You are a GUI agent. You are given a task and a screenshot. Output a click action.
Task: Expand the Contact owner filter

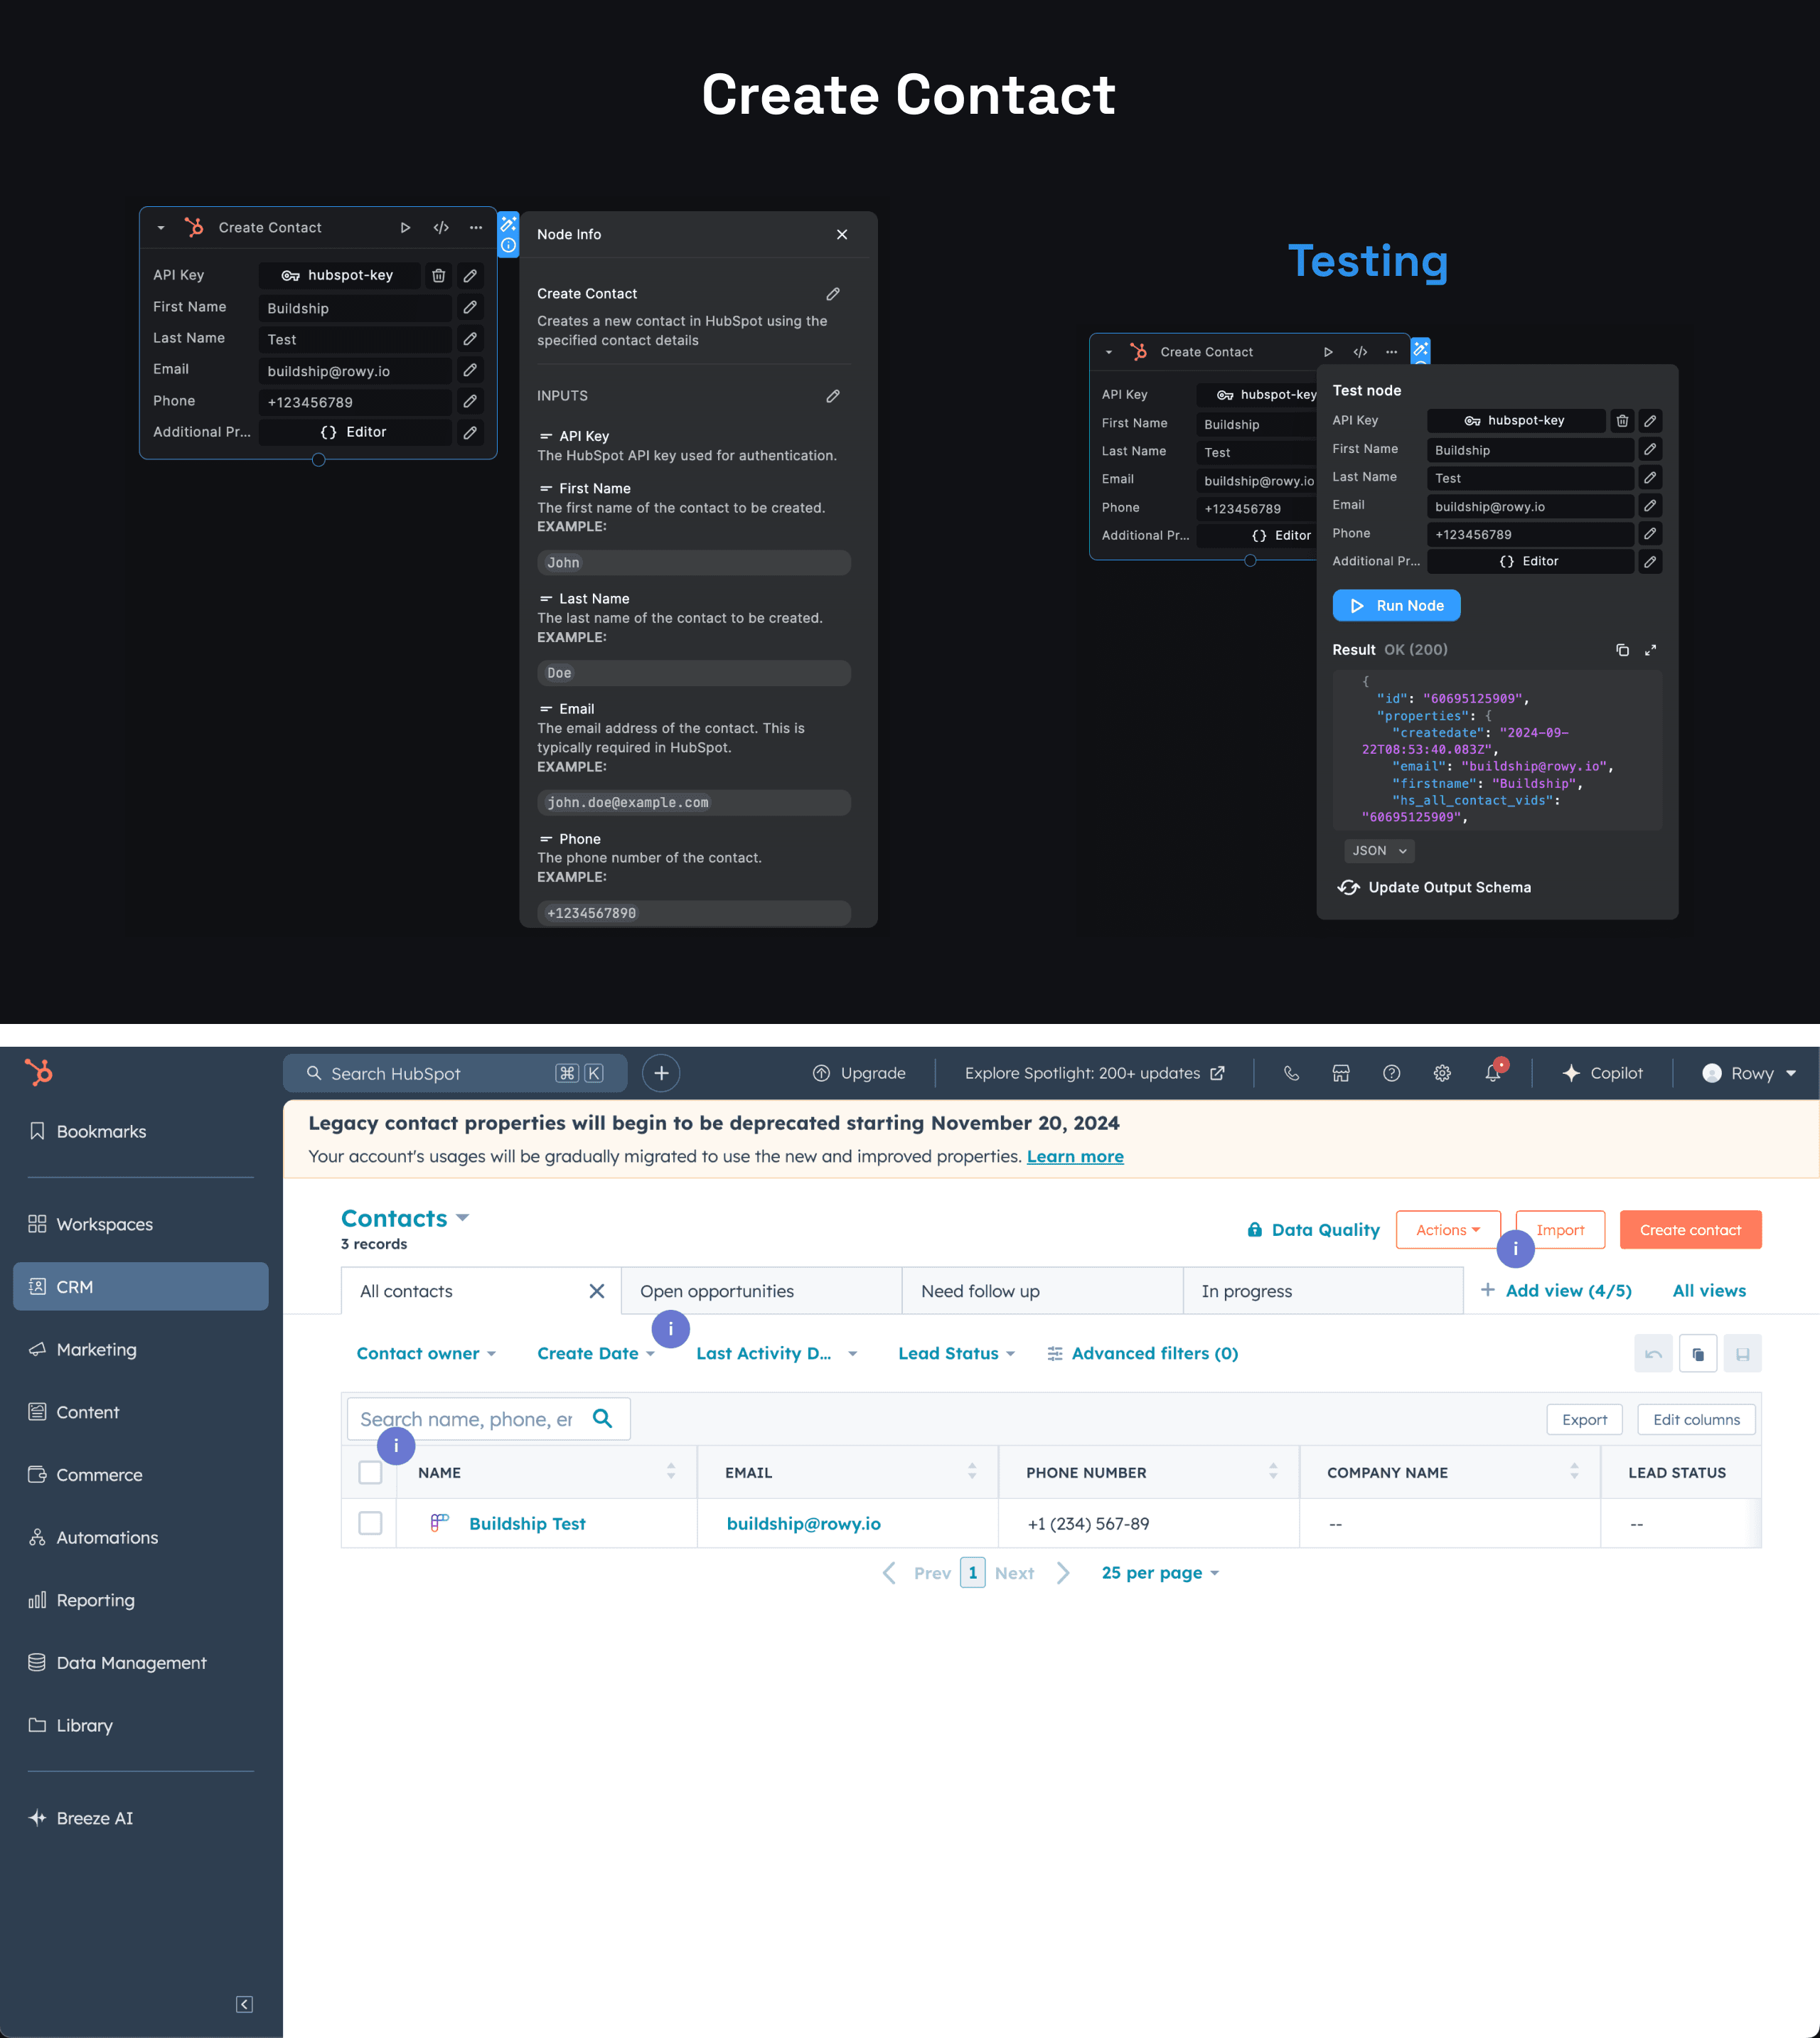coord(426,1353)
